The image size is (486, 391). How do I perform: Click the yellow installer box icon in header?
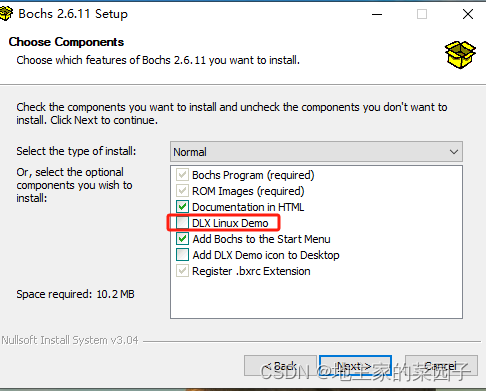(x=460, y=55)
